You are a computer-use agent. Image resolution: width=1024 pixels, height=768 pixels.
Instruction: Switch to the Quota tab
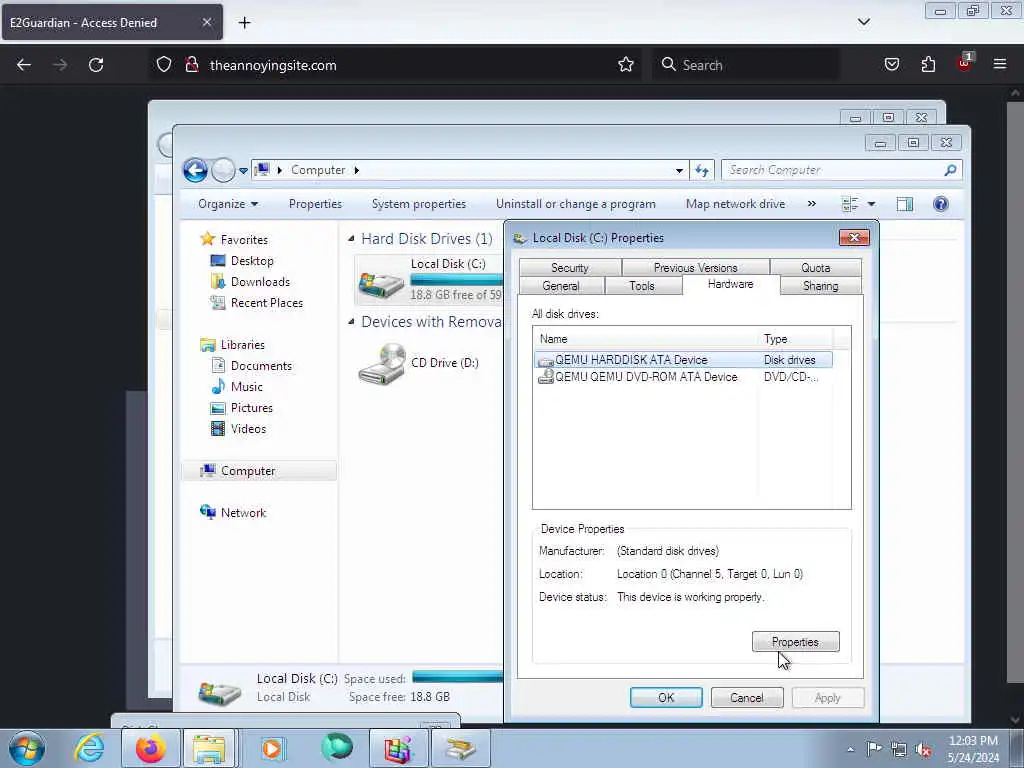[816, 268]
